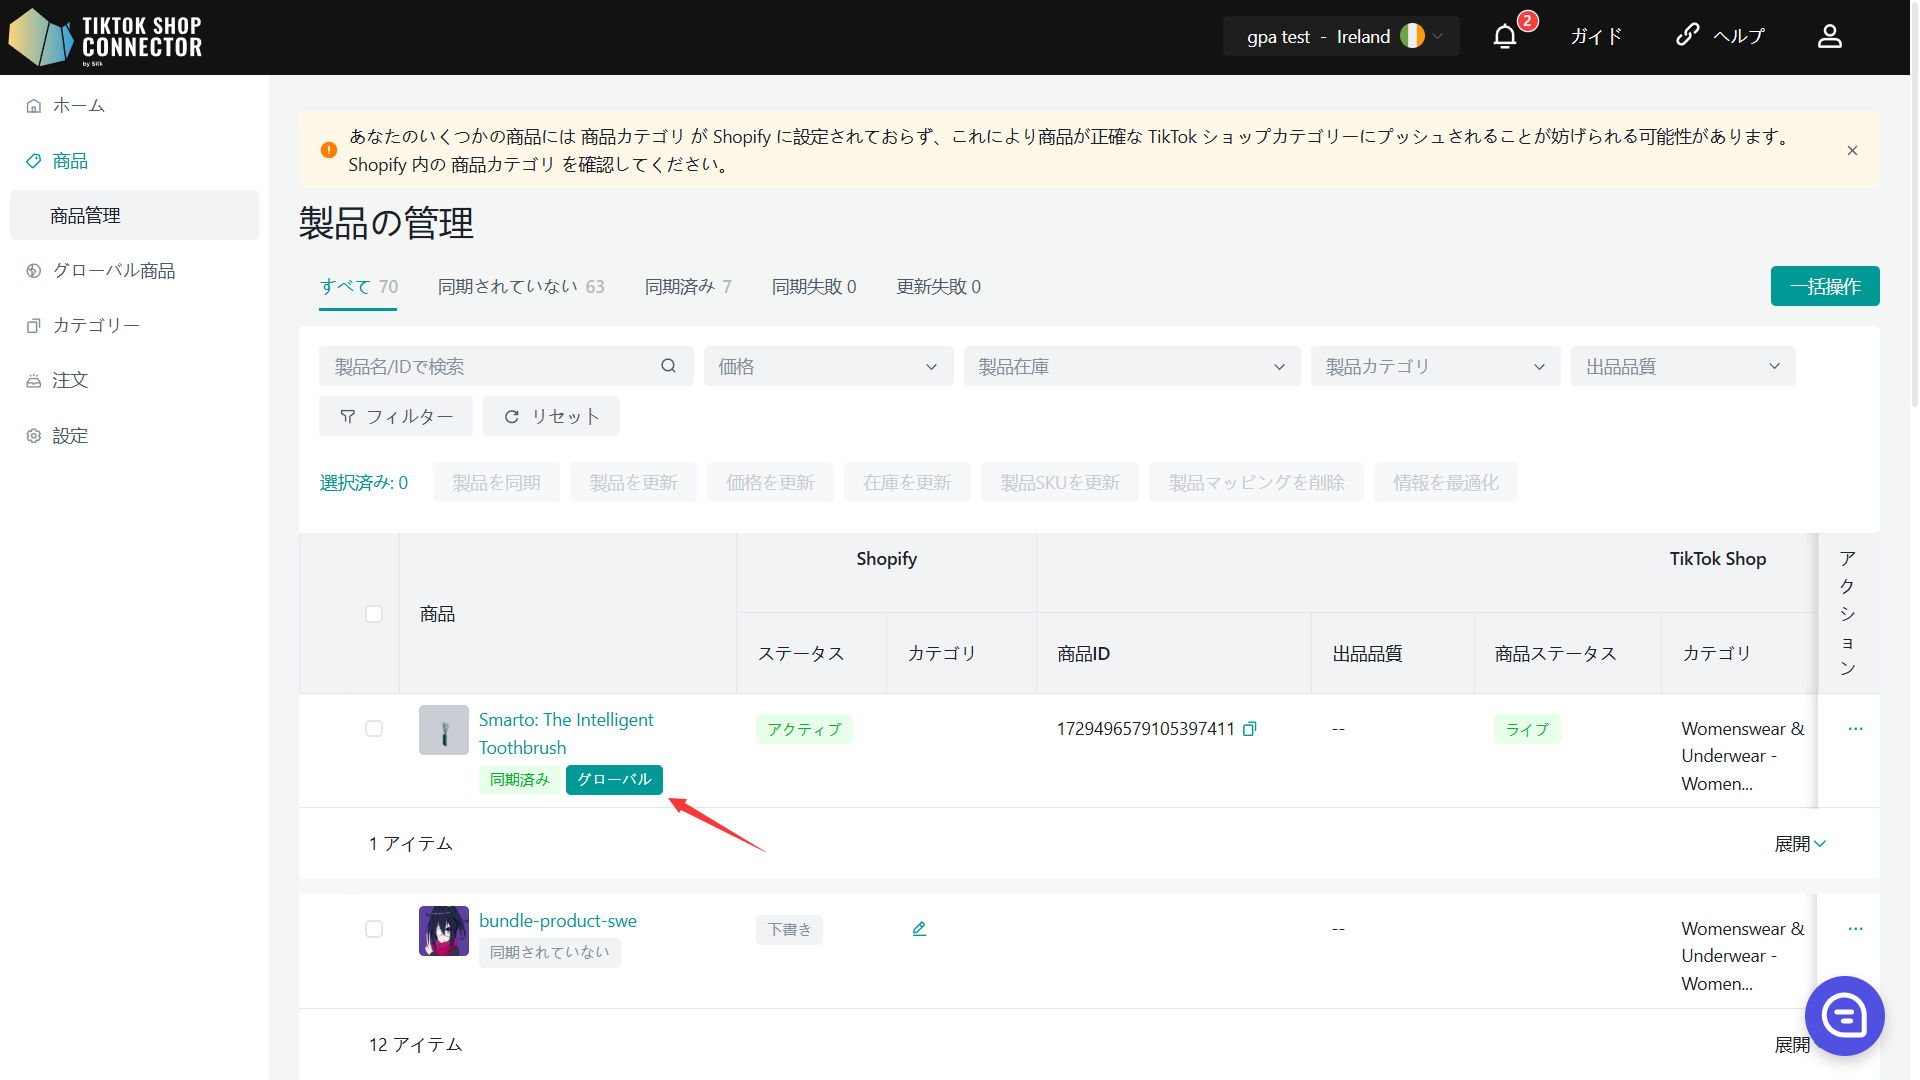Viewport: 1920px width, 1080px height.
Task: Click the 下書き status badge
Action: (789, 929)
